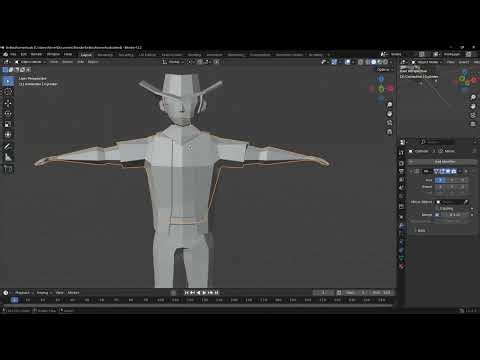480x360 pixels.
Task: Click zoom icon in right small viewport
Action: tap(473, 97)
